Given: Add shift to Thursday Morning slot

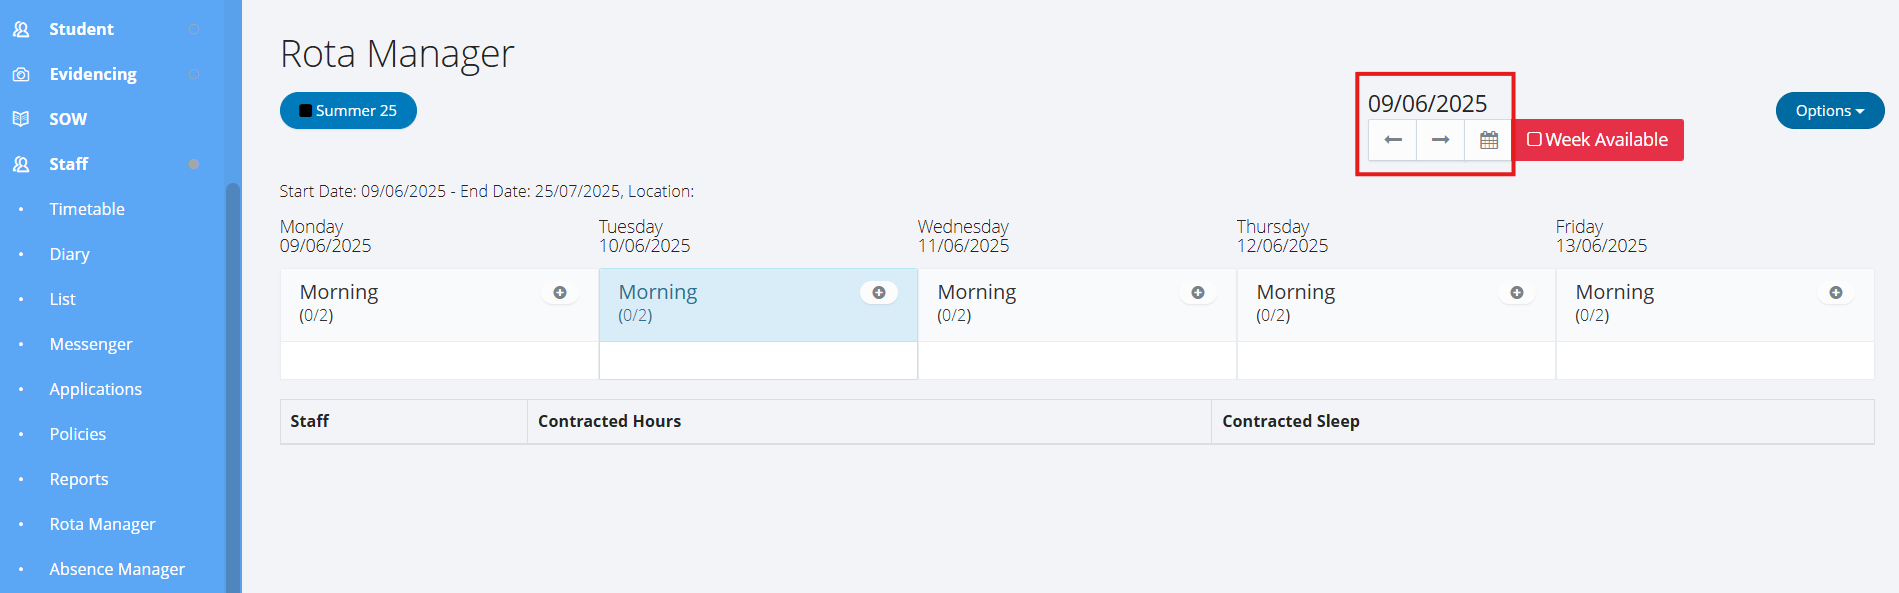Looking at the screenshot, I should [1517, 293].
